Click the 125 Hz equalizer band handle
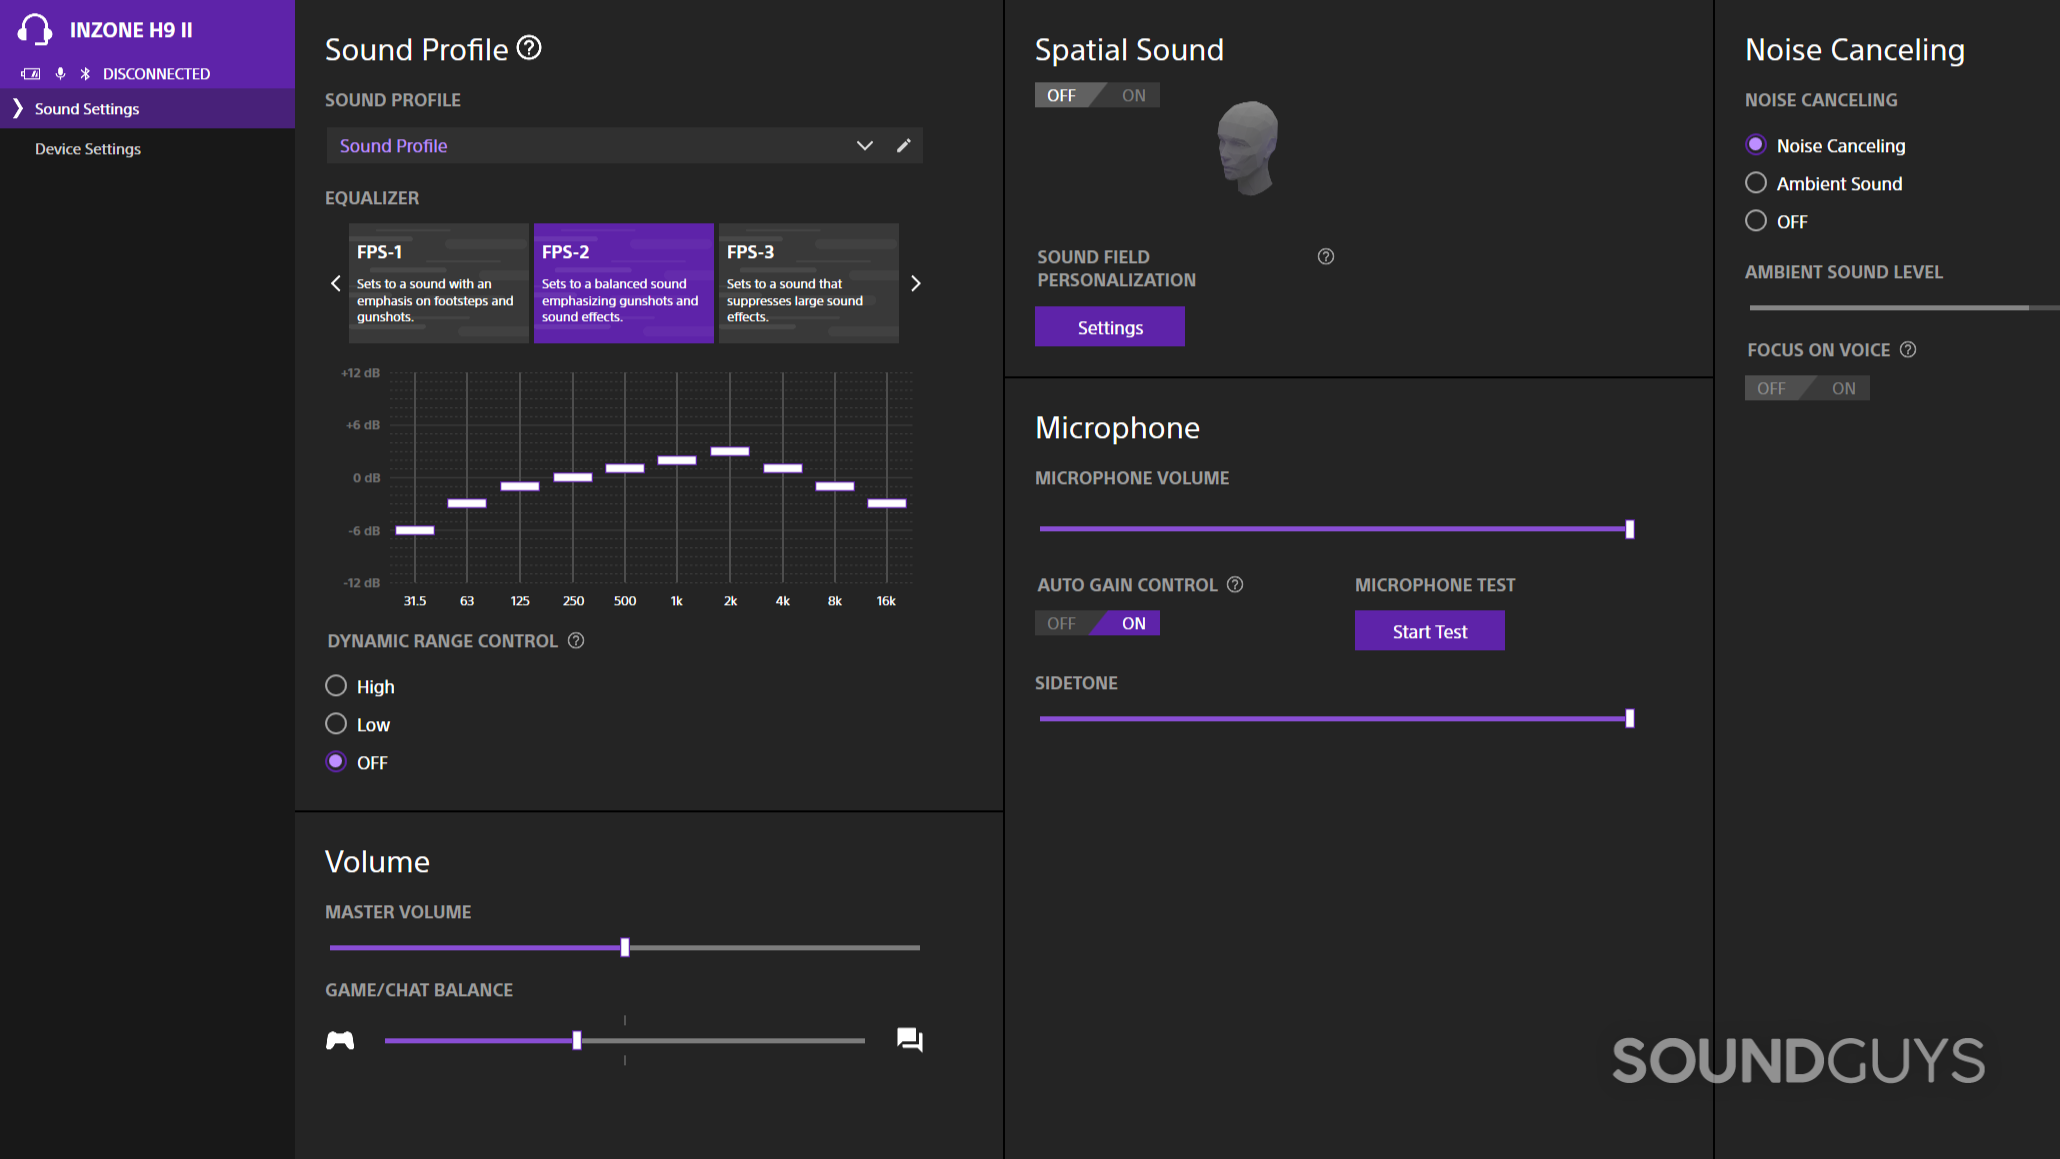The width and height of the screenshot is (2060, 1159). click(520, 487)
